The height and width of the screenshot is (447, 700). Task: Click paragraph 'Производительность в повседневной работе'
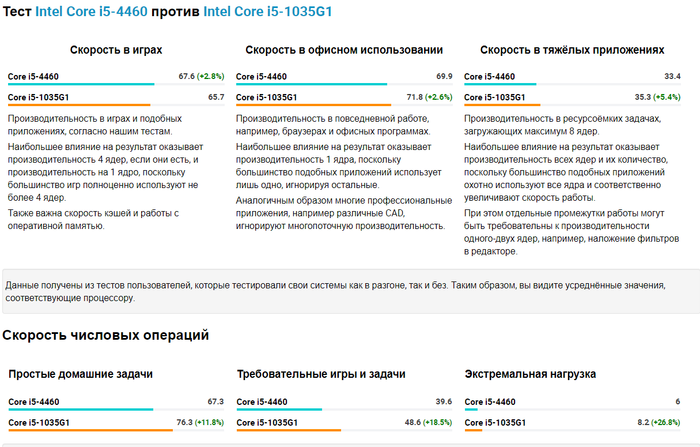click(x=333, y=125)
